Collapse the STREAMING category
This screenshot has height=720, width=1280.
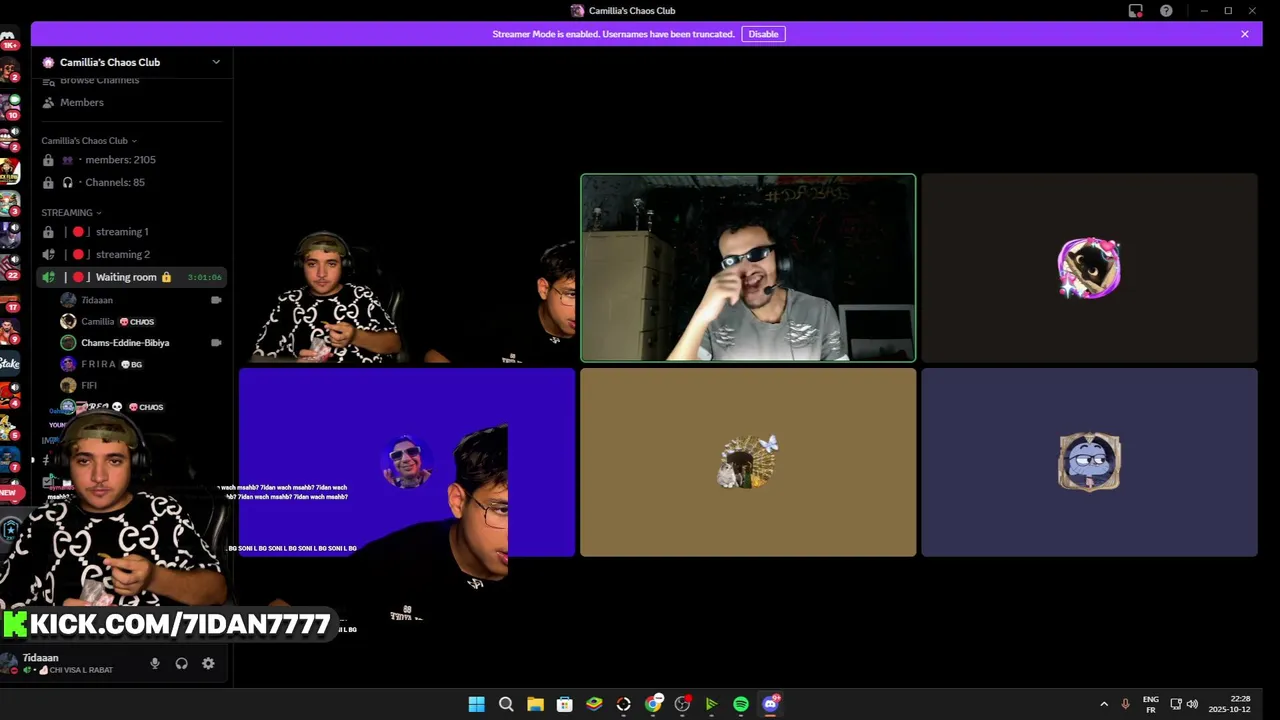click(71, 213)
